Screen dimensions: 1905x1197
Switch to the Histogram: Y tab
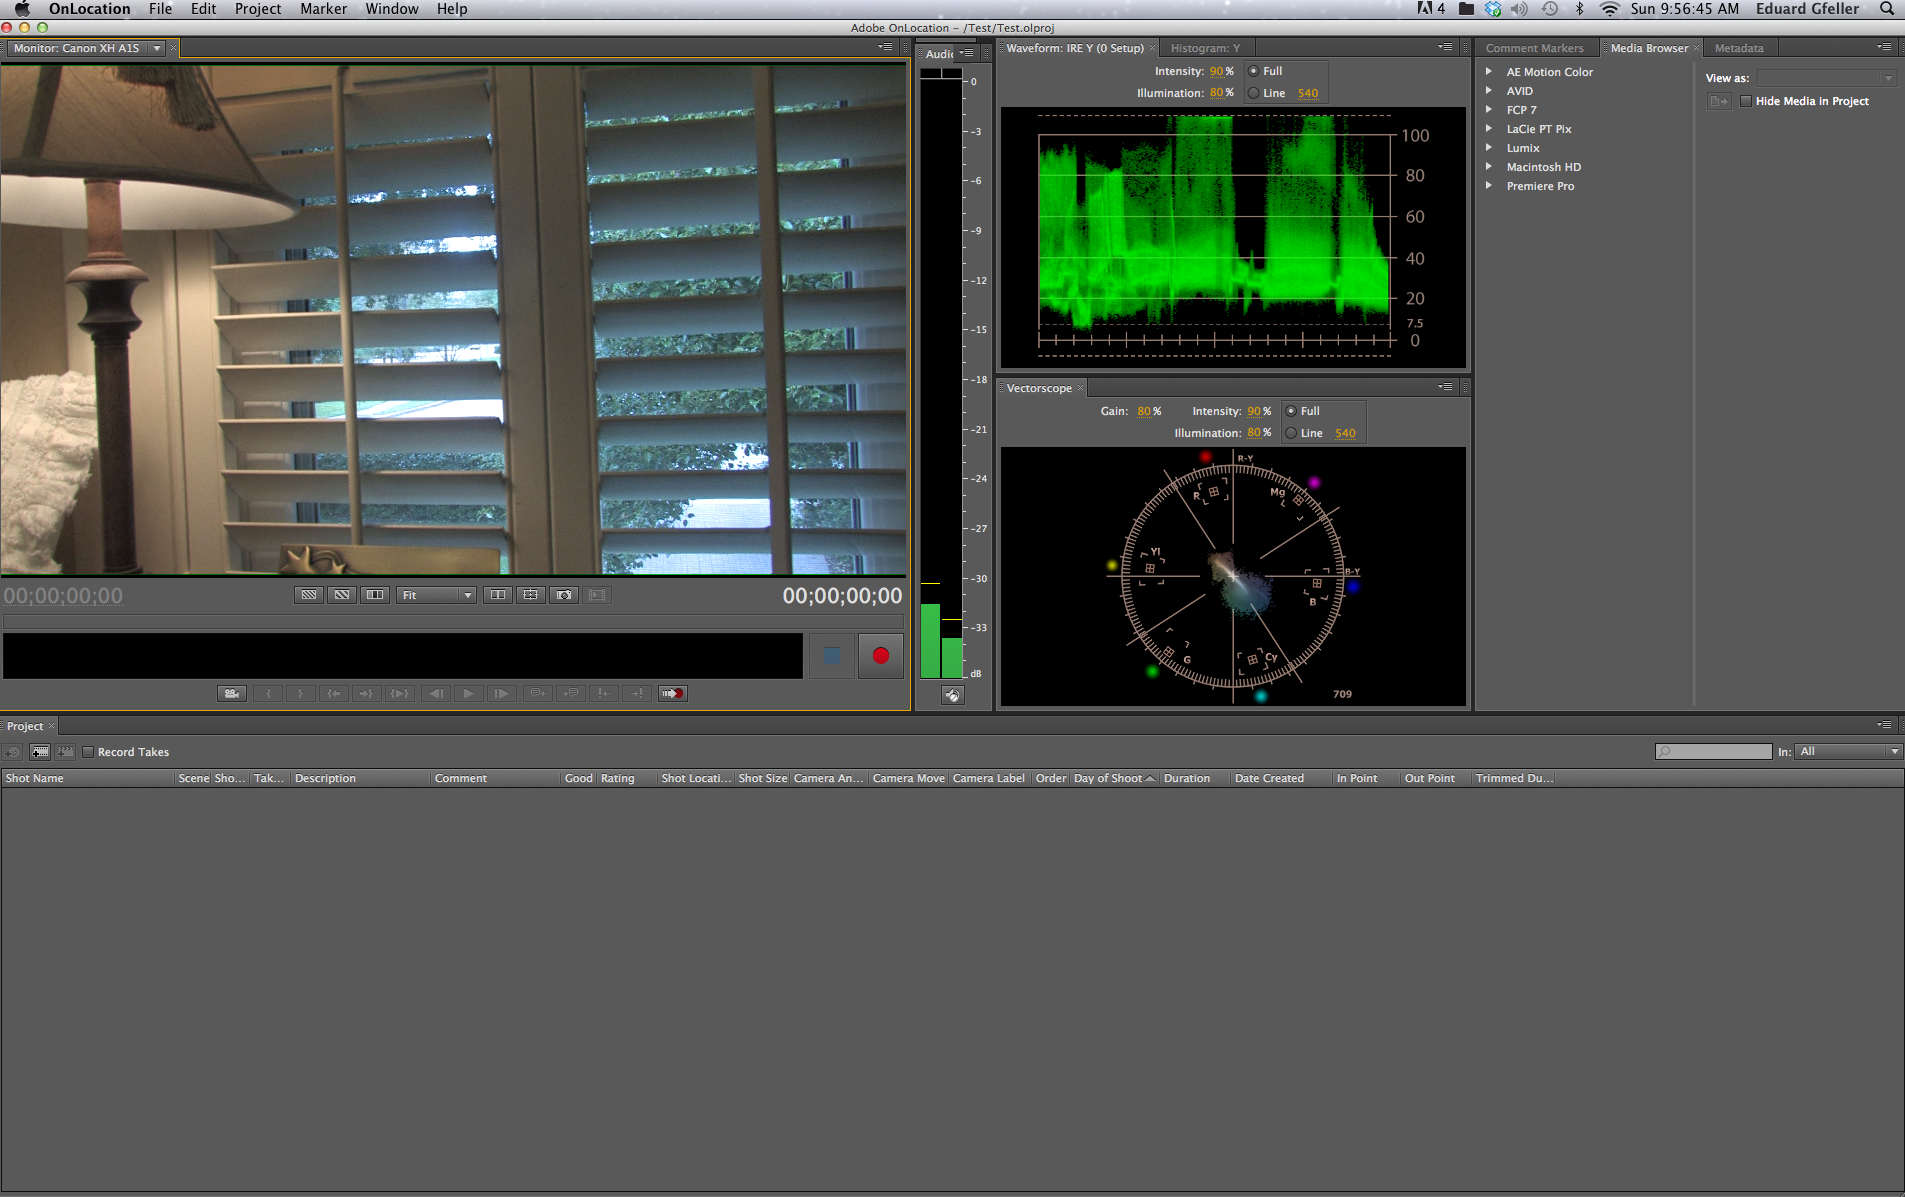(x=1205, y=48)
